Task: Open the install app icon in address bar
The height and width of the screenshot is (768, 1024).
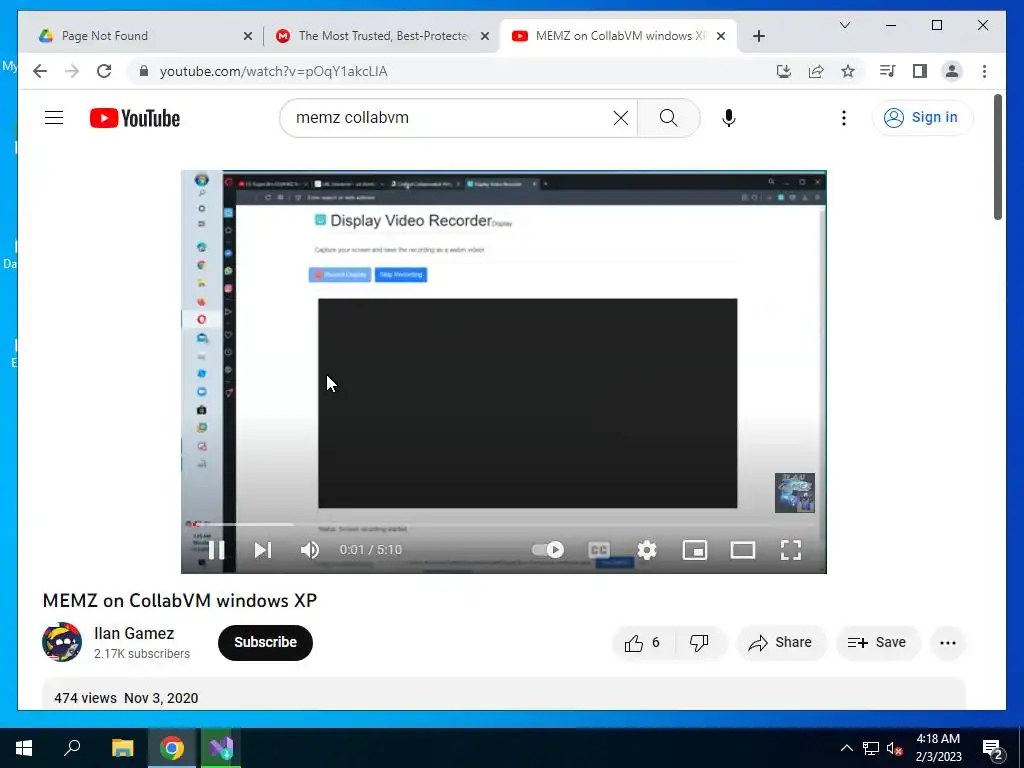Action: coord(784,71)
